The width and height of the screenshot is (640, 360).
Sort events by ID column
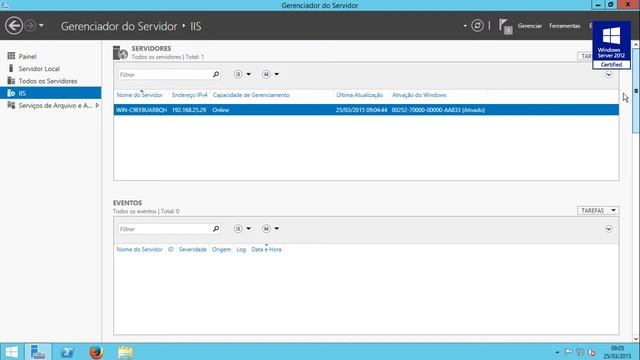pyautogui.click(x=171, y=249)
